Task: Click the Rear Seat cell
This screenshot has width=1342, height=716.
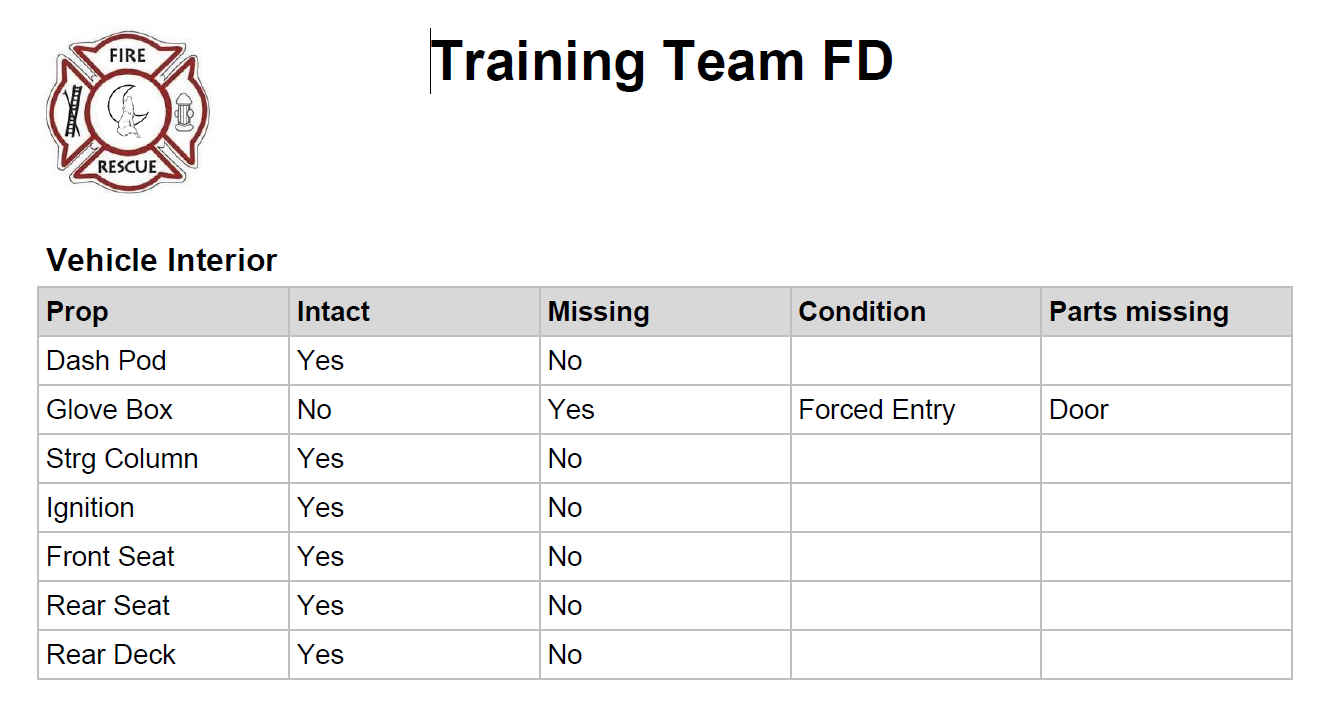Action: tap(164, 606)
